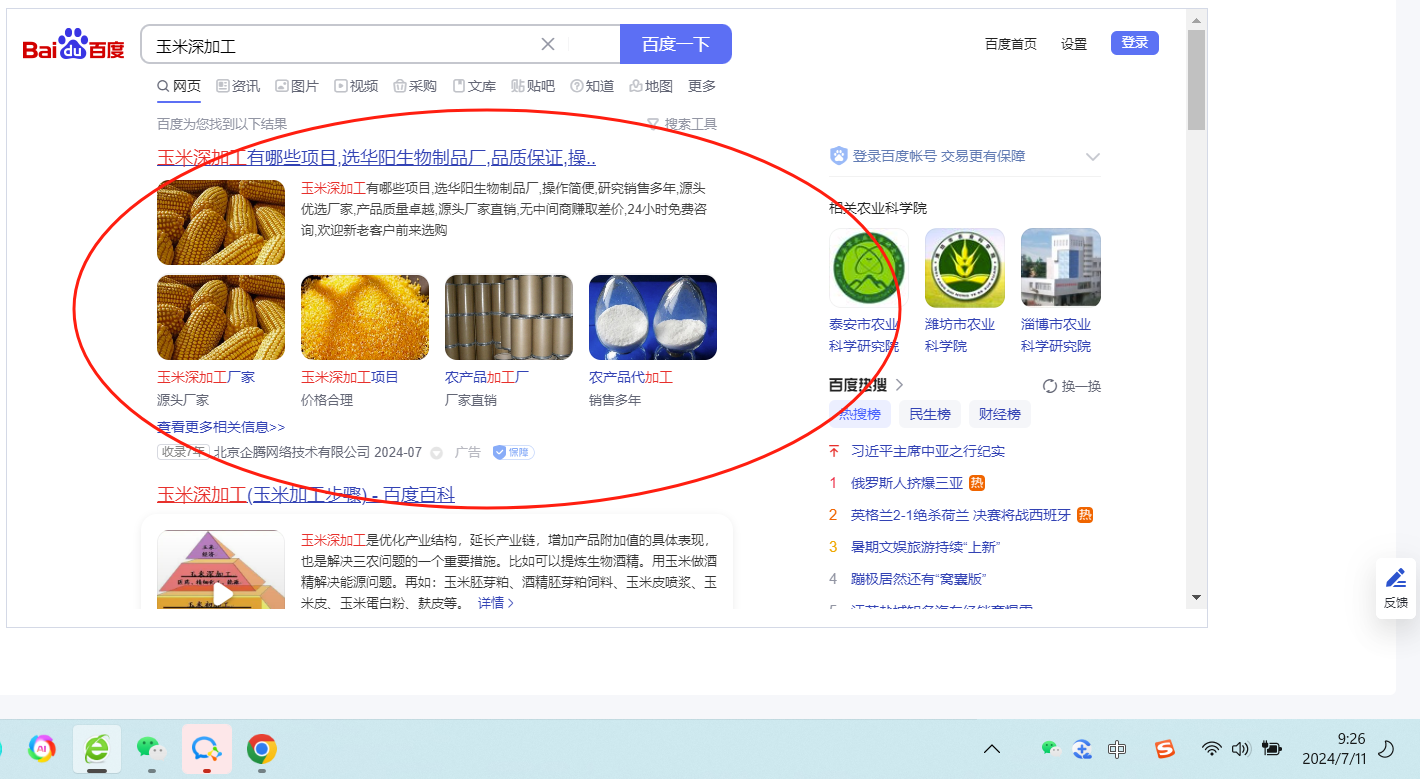Play the video thumbnail in the 百度百科 result
The image size is (1420, 779).
pyautogui.click(x=221, y=593)
